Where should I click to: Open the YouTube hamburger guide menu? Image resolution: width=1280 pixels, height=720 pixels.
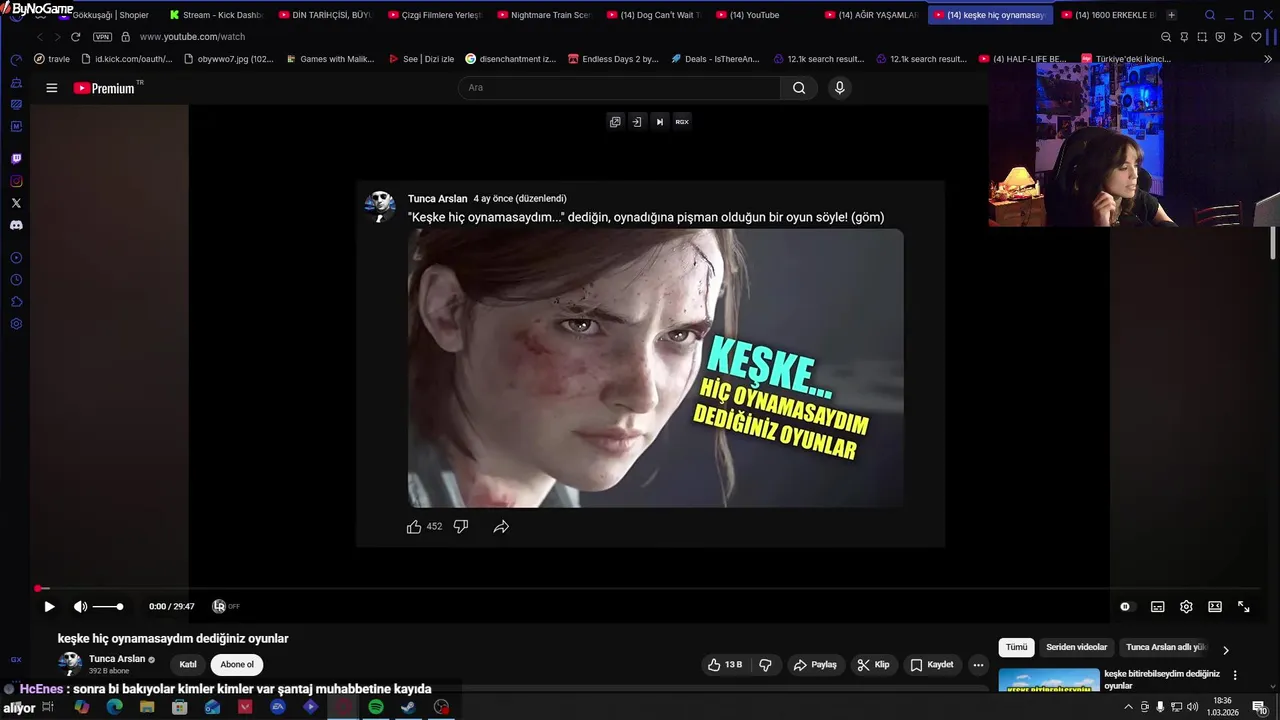pos(51,88)
